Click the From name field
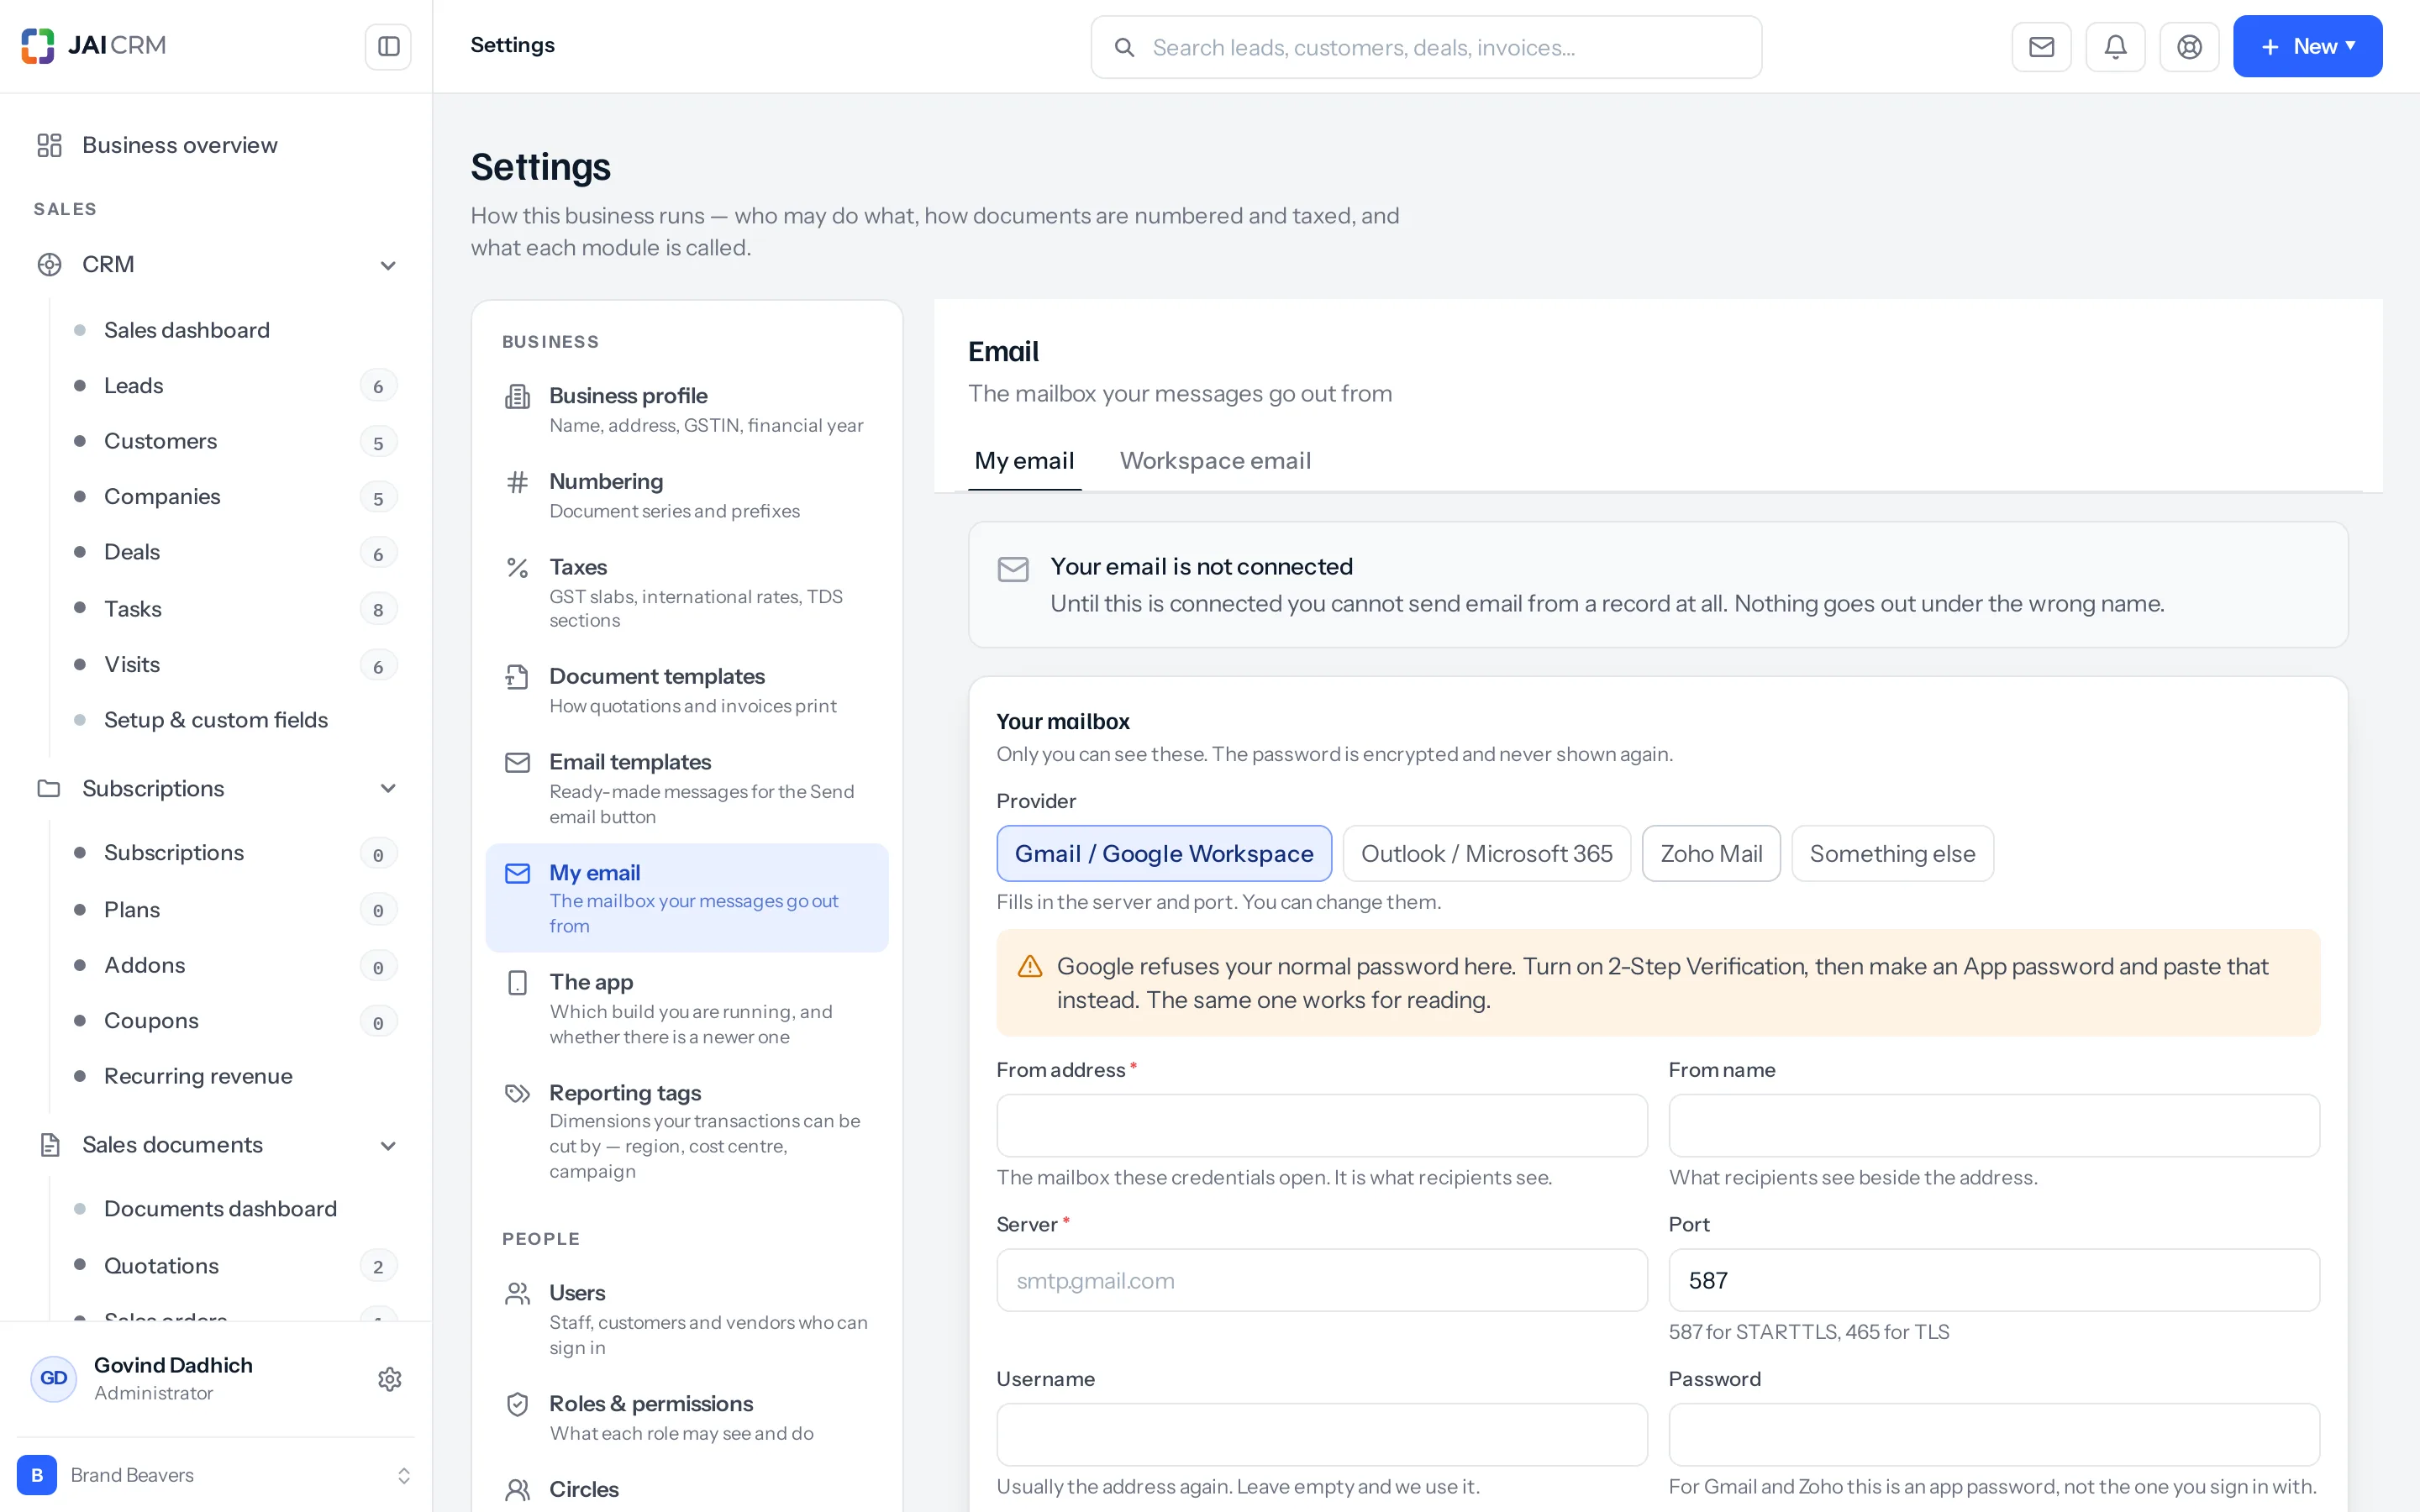Viewport: 2420px width, 1512px height. coord(1994,1125)
